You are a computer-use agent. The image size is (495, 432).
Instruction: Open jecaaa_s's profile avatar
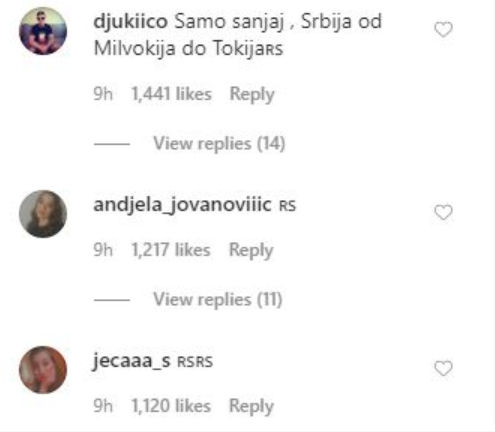point(43,370)
